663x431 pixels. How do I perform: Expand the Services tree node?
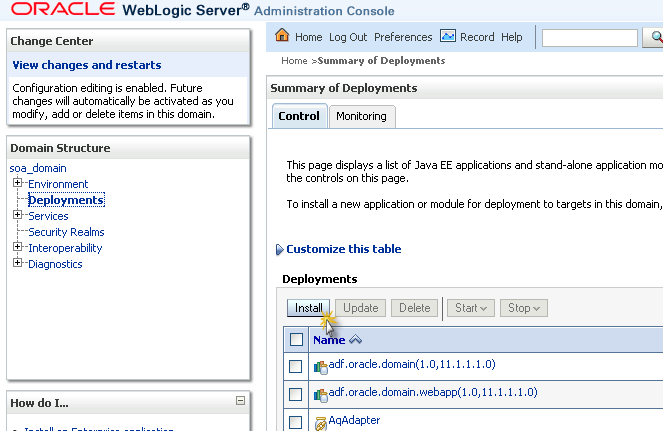point(17,216)
